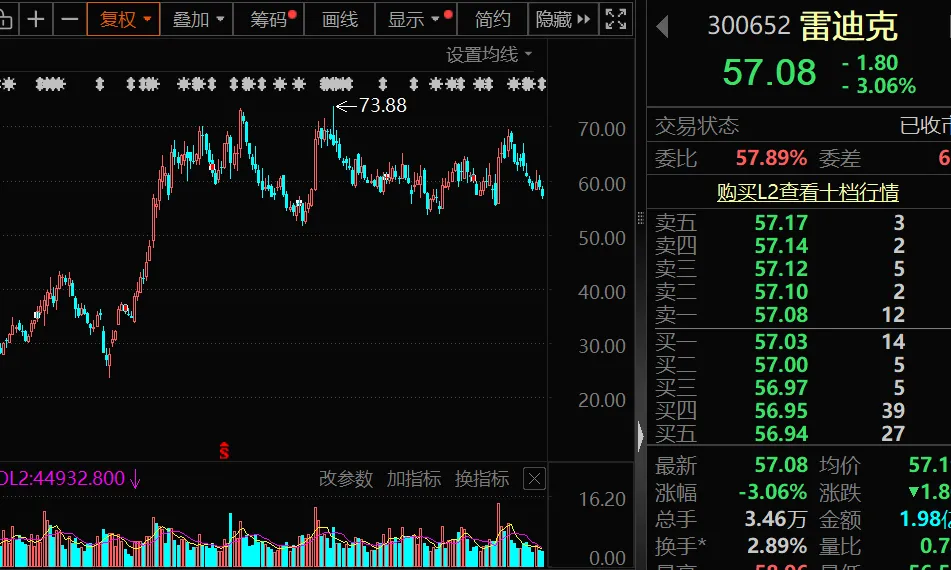The width and height of the screenshot is (951, 570).
Task: Open the 叠加 dropdown menu
Action: (197, 19)
